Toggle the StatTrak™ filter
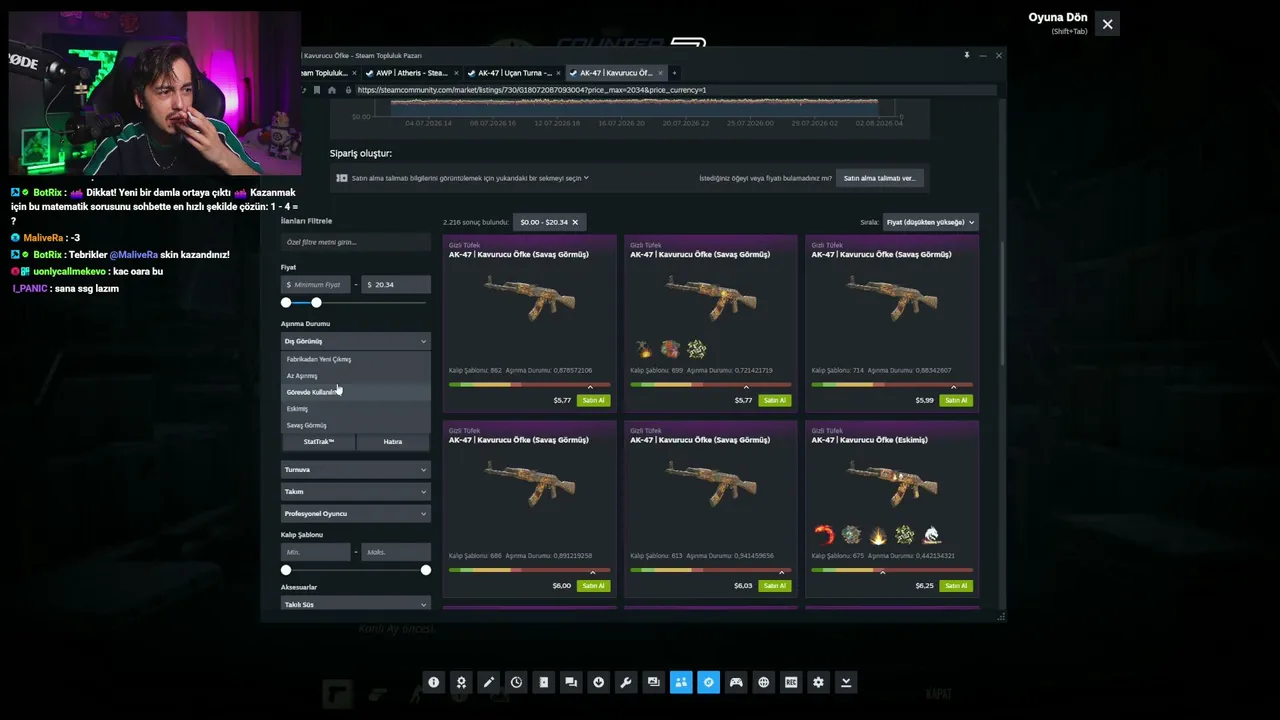Screen dimensions: 1280x720 pyautogui.click(x=318, y=442)
